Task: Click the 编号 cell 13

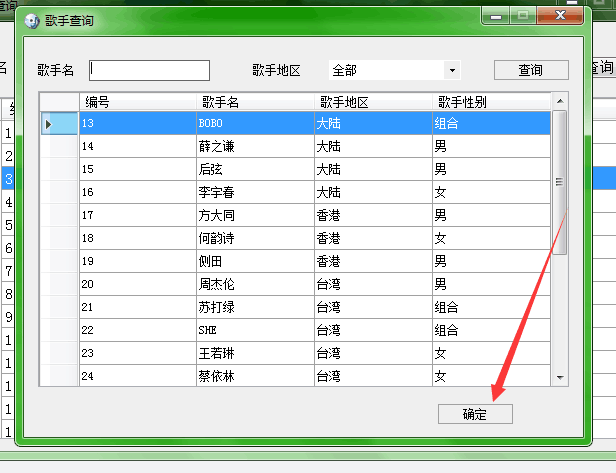Action: tap(138, 123)
